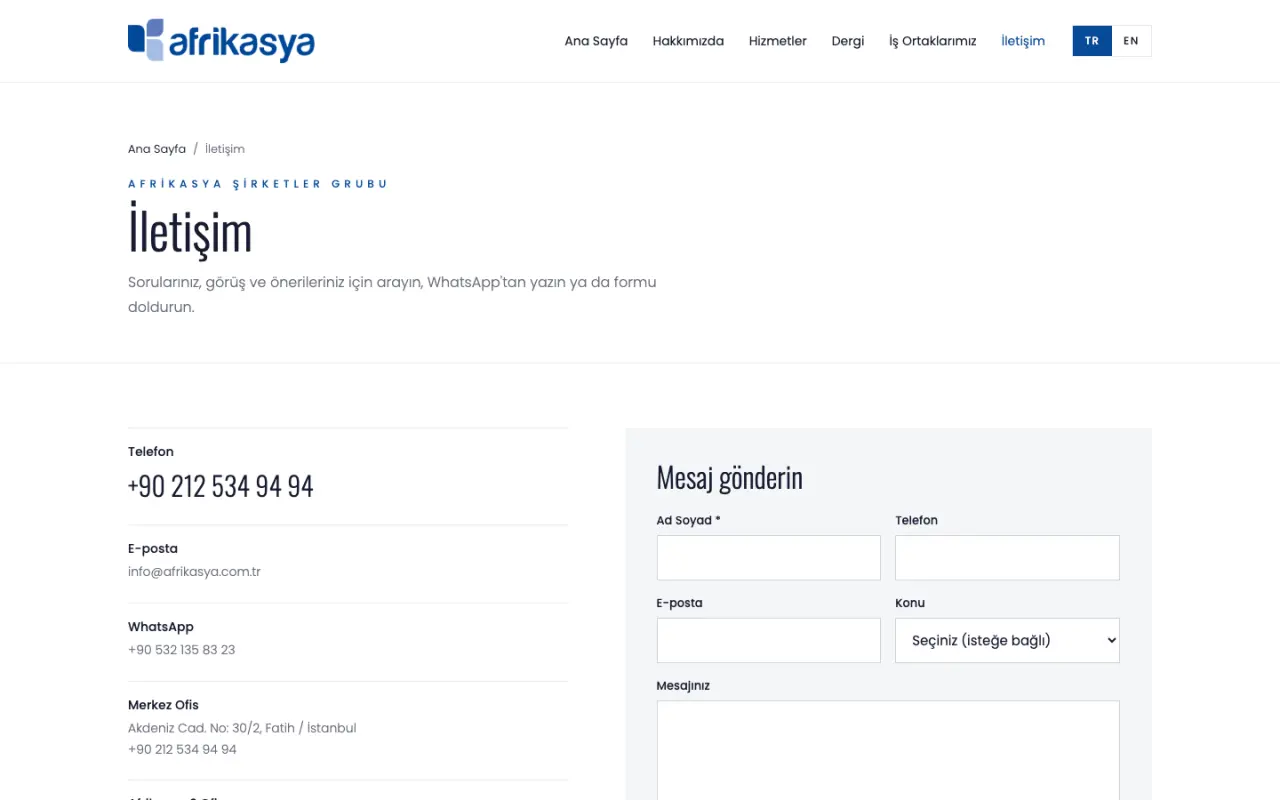Click the Mesaj gönderin heading
Screen dimensions: 1280x800
[x=730, y=478]
